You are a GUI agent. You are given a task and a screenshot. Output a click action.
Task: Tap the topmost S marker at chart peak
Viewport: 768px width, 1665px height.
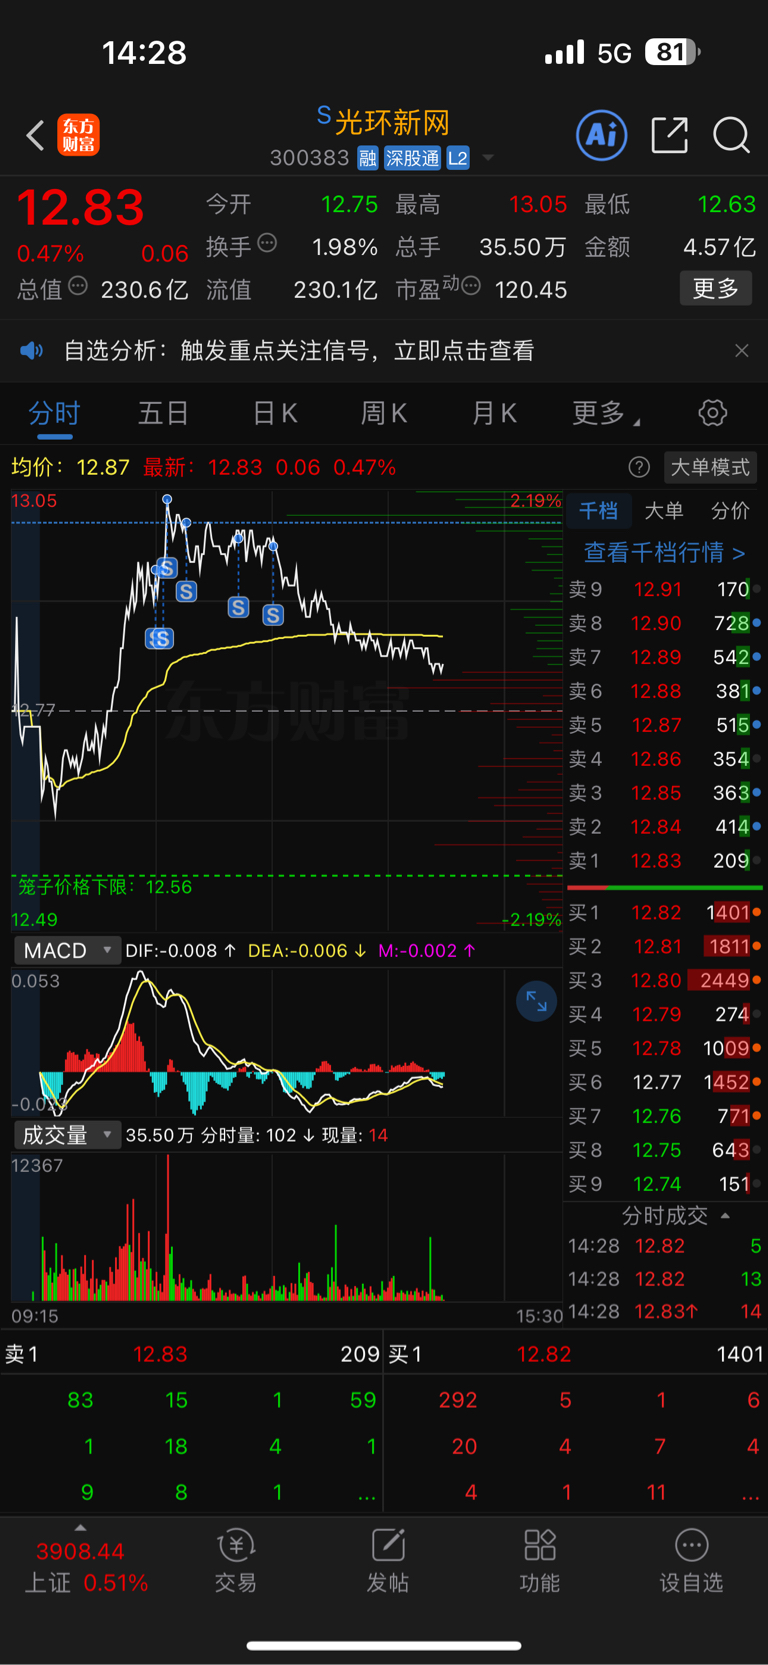pos(166,568)
